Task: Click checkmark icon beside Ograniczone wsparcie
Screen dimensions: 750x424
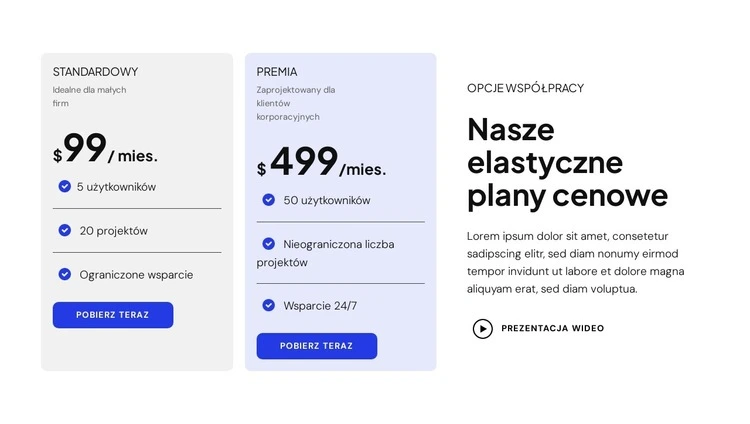Action: click(65, 274)
